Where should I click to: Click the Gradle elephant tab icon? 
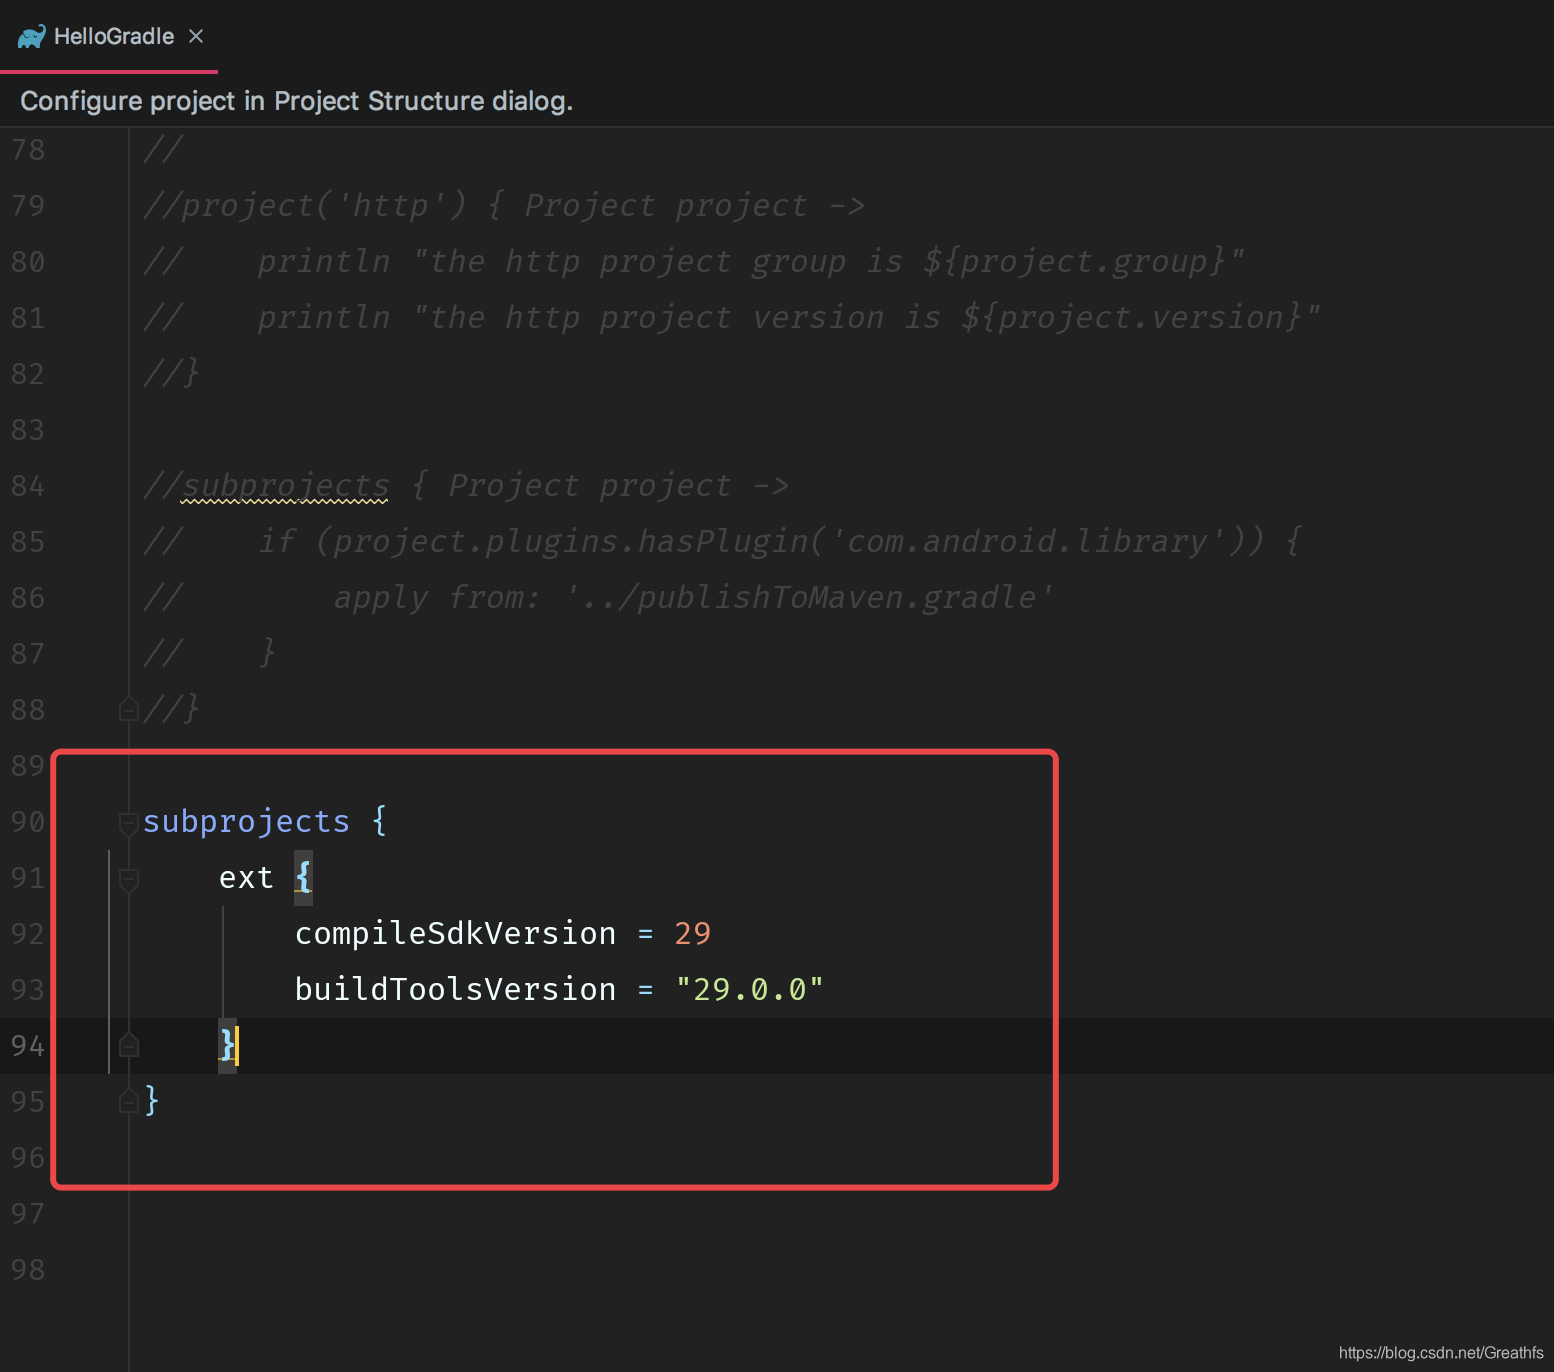tap(31, 37)
